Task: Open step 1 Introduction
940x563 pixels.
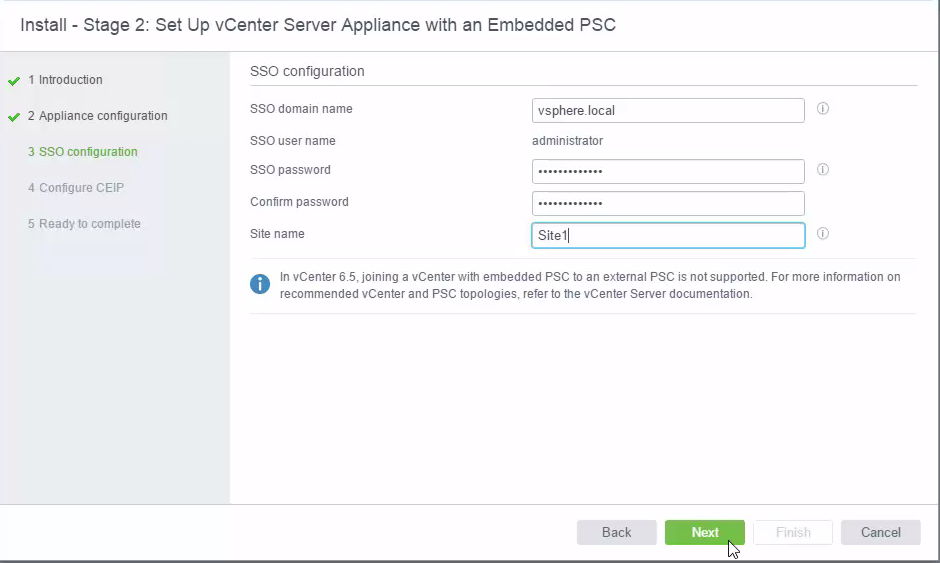Action: tap(65, 80)
